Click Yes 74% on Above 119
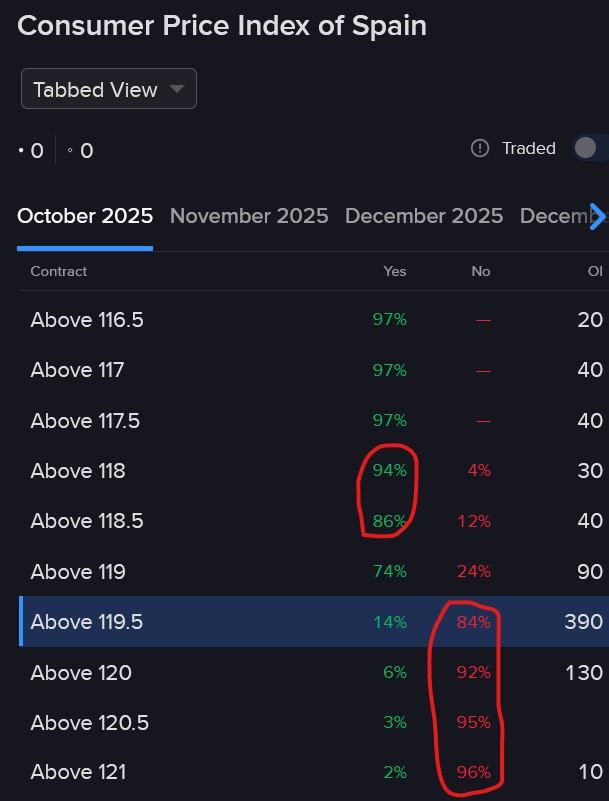Image resolution: width=609 pixels, height=801 pixels. [390, 571]
